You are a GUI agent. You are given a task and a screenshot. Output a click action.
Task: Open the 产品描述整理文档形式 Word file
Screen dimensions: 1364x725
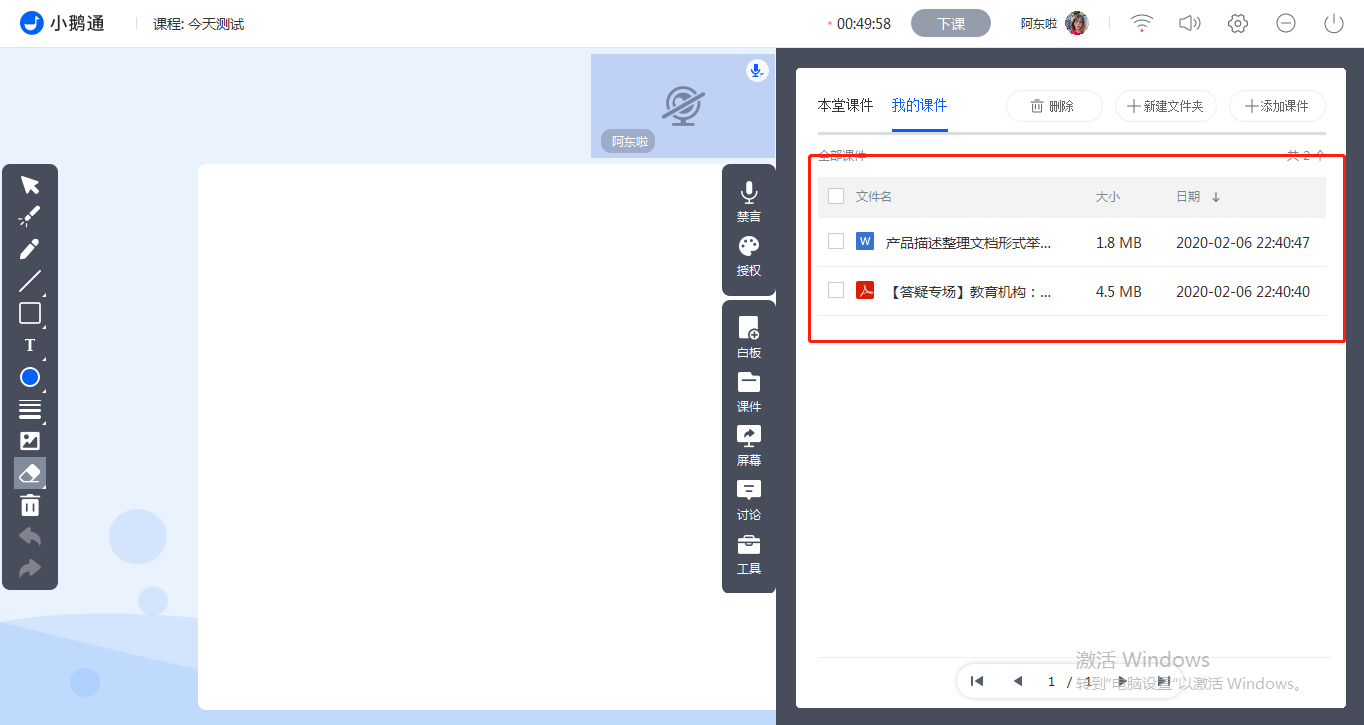tap(968, 242)
